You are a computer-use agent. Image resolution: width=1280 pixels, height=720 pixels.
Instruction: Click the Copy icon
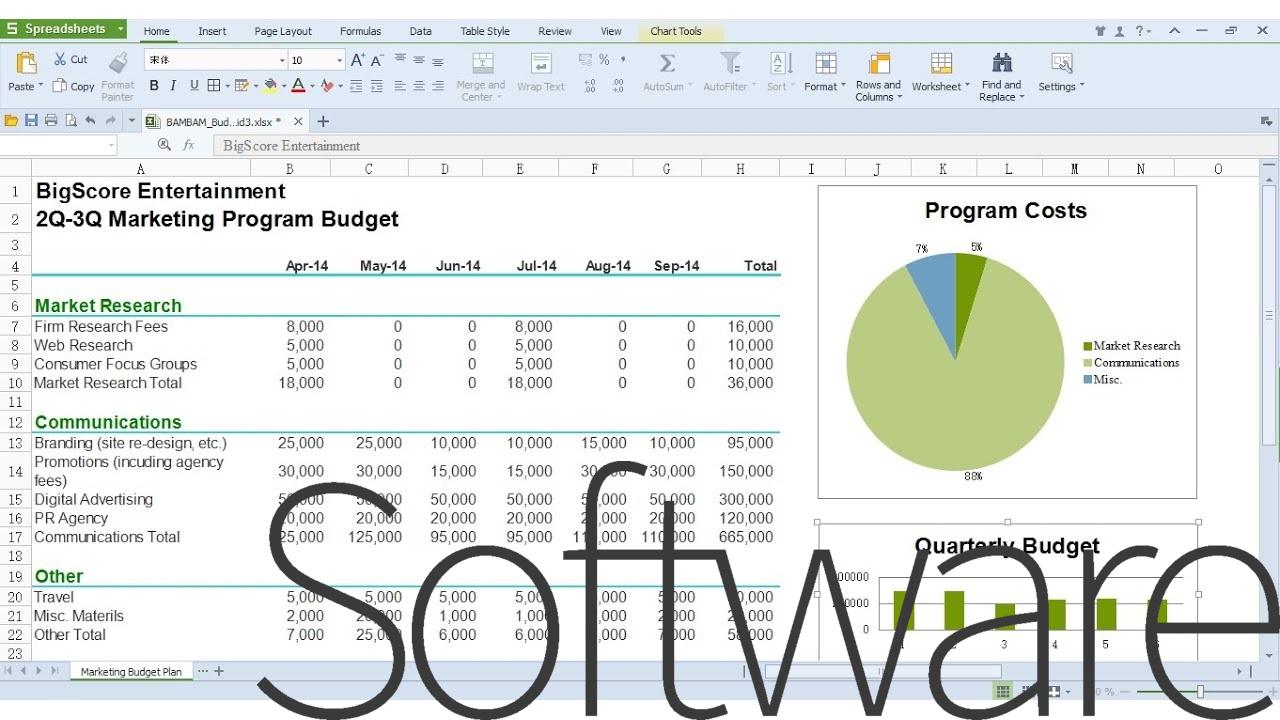[59, 86]
